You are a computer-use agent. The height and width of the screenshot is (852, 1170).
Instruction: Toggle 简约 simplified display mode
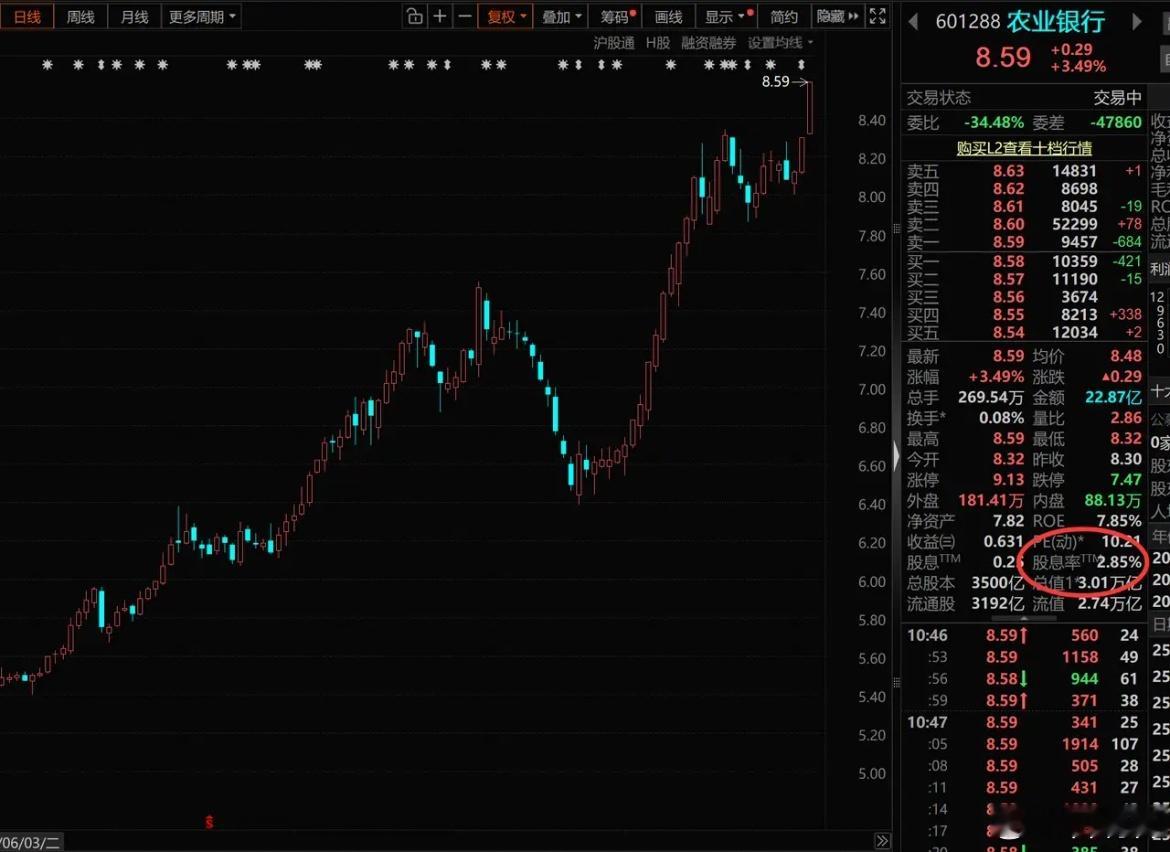pyautogui.click(x=783, y=16)
